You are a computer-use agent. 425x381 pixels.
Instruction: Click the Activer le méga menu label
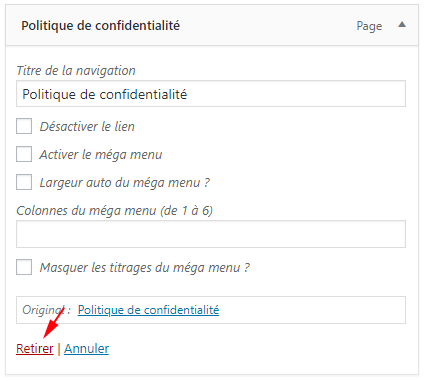click(x=101, y=155)
